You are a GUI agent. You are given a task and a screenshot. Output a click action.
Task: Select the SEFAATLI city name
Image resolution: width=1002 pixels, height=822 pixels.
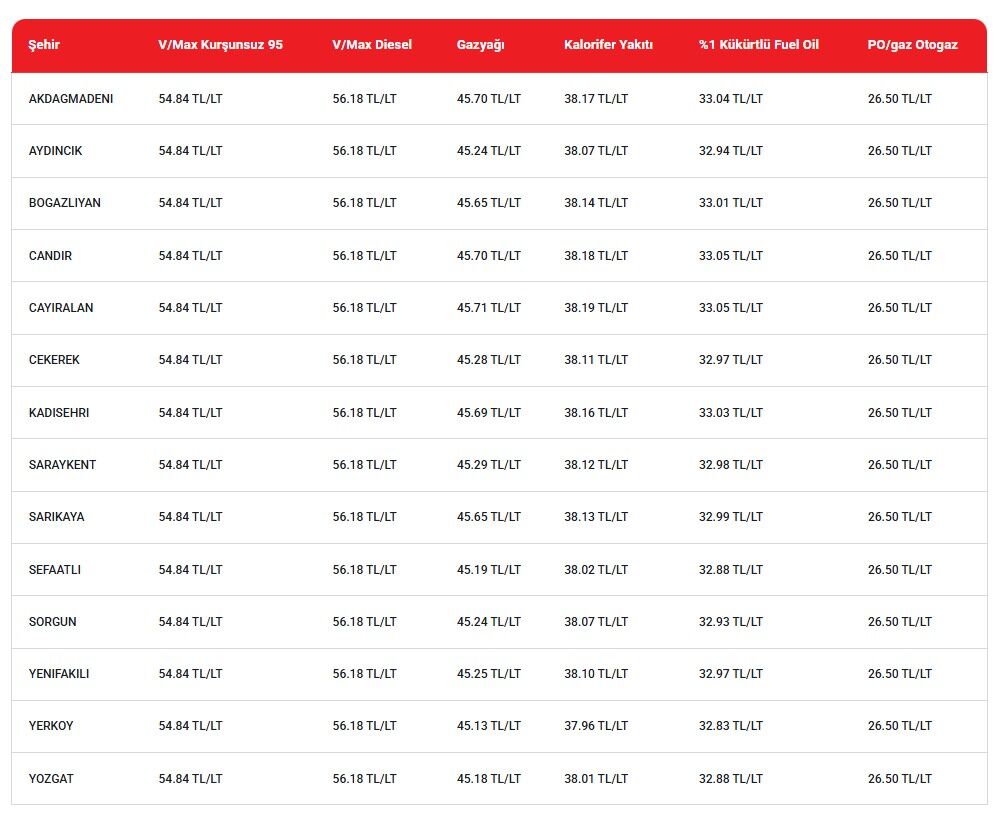point(55,570)
